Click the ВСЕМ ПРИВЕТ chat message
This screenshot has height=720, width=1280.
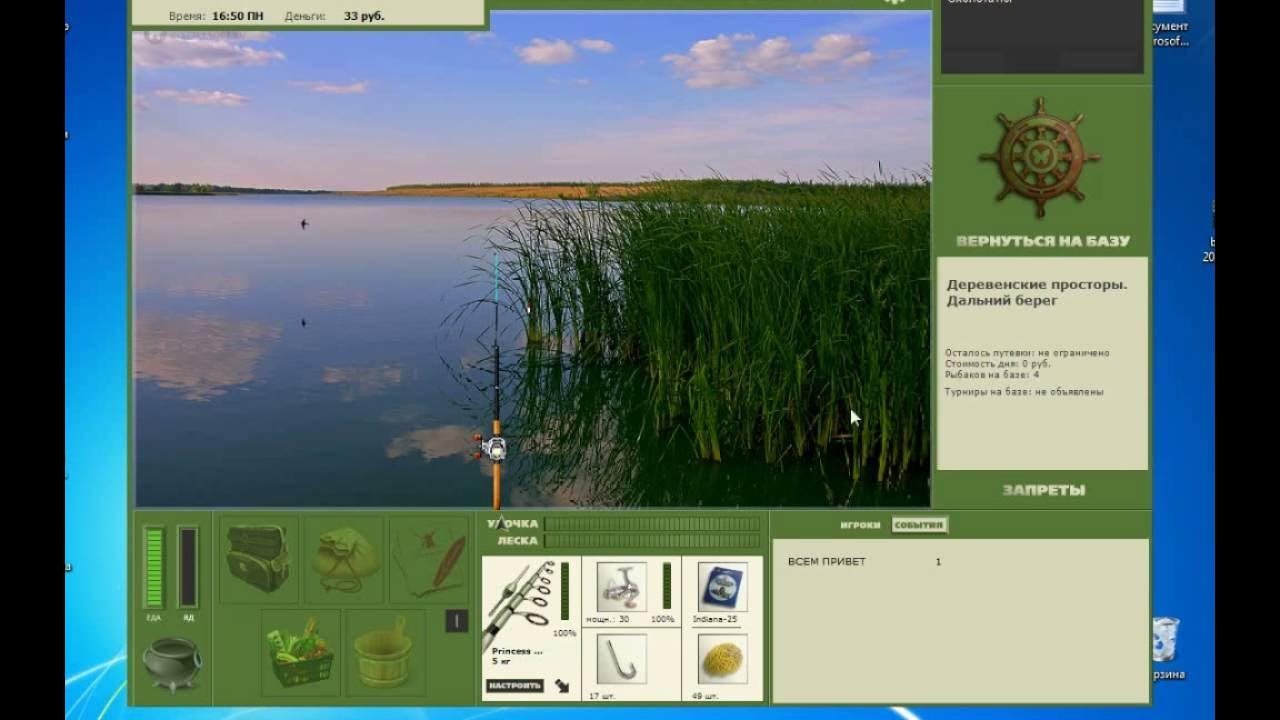(x=827, y=562)
